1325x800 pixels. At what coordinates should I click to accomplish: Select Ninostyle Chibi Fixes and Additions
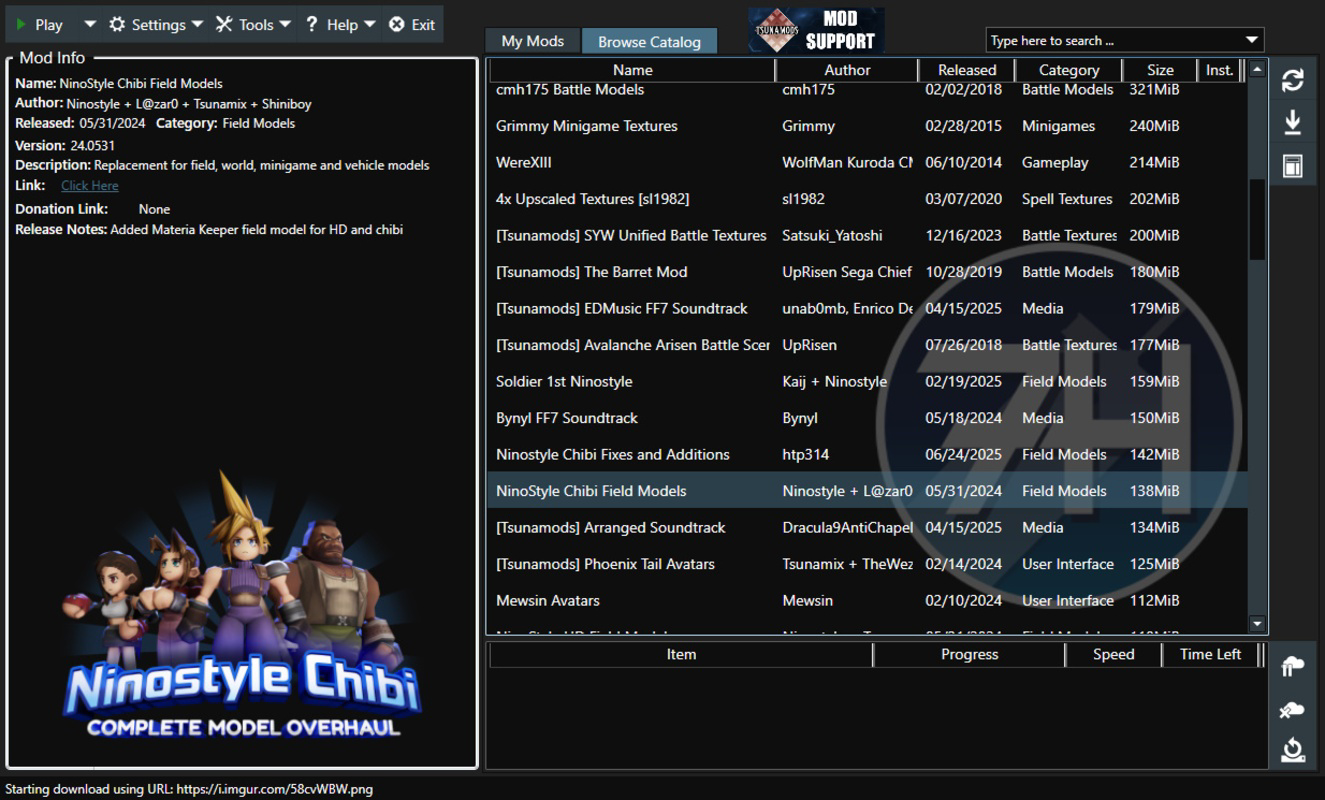point(867,454)
